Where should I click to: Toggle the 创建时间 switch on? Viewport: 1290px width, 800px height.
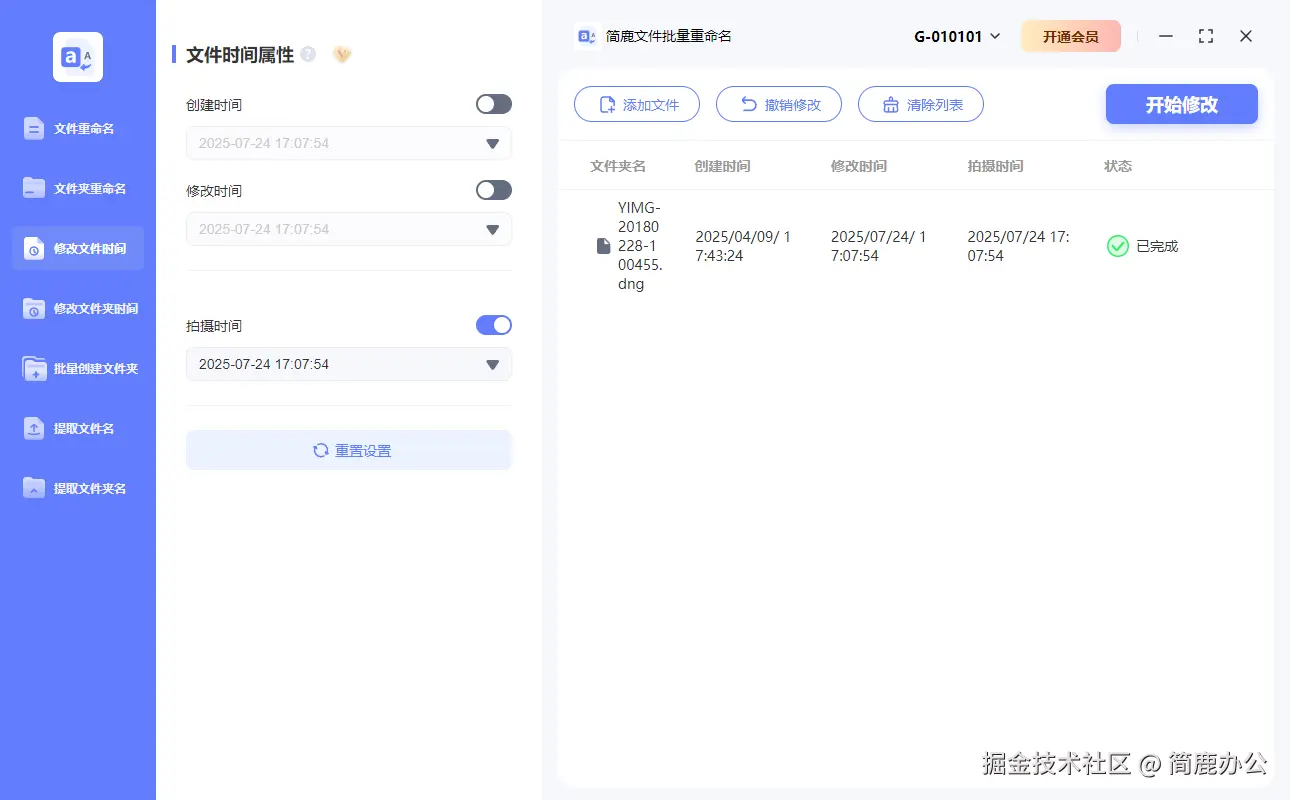[494, 104]
